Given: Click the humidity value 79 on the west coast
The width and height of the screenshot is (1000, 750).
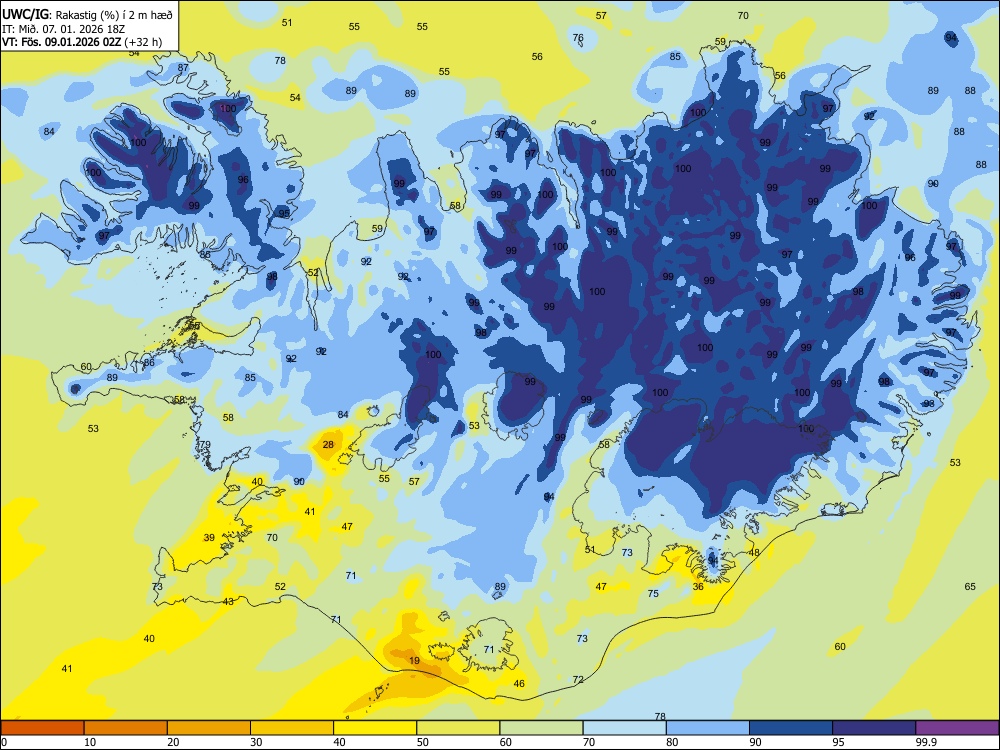Looking at the screenshot, I should click(205, 445).
